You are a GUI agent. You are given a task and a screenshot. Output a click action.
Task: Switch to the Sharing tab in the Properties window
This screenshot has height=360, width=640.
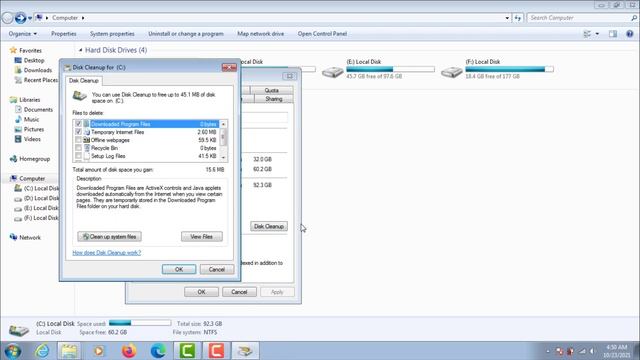click(273, 99)
